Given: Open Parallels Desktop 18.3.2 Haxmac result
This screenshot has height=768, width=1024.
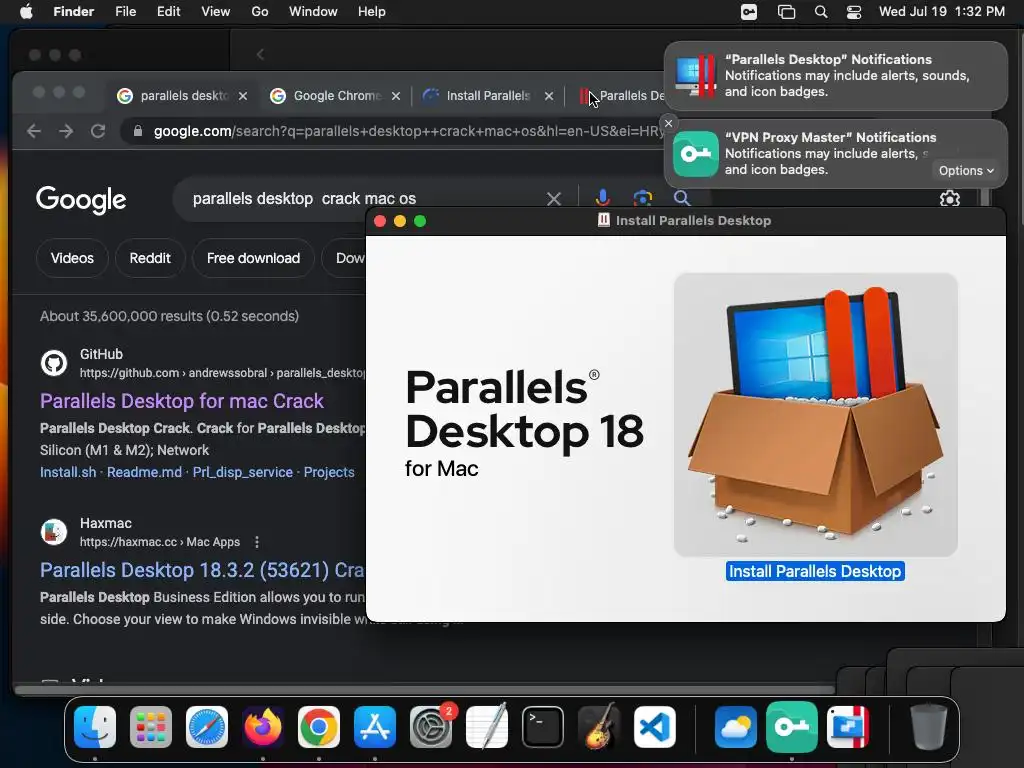Looking at the screenshot, I should point(202,570).
